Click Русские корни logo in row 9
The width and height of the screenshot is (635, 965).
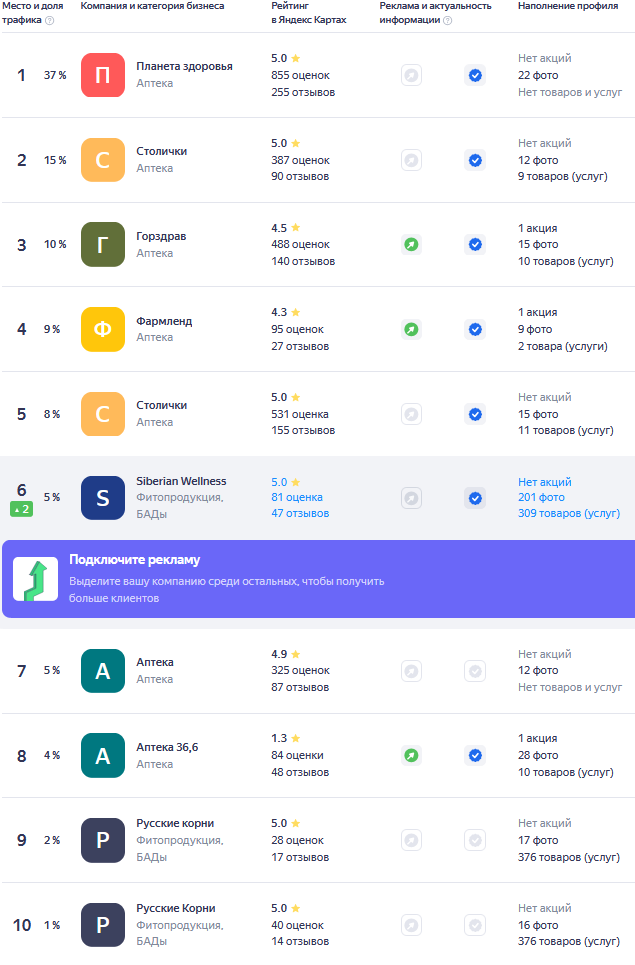(103, 840)
